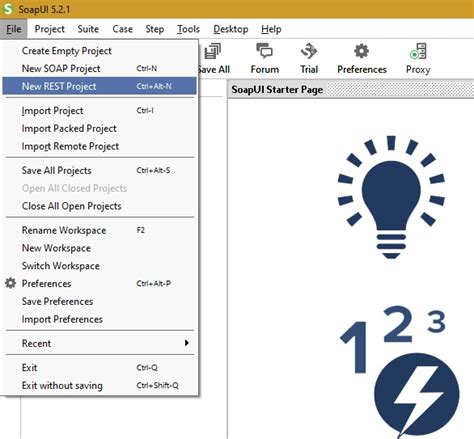Open the Project menu
The height and width of the screenshot is (439, 474).
click(50, 29)
